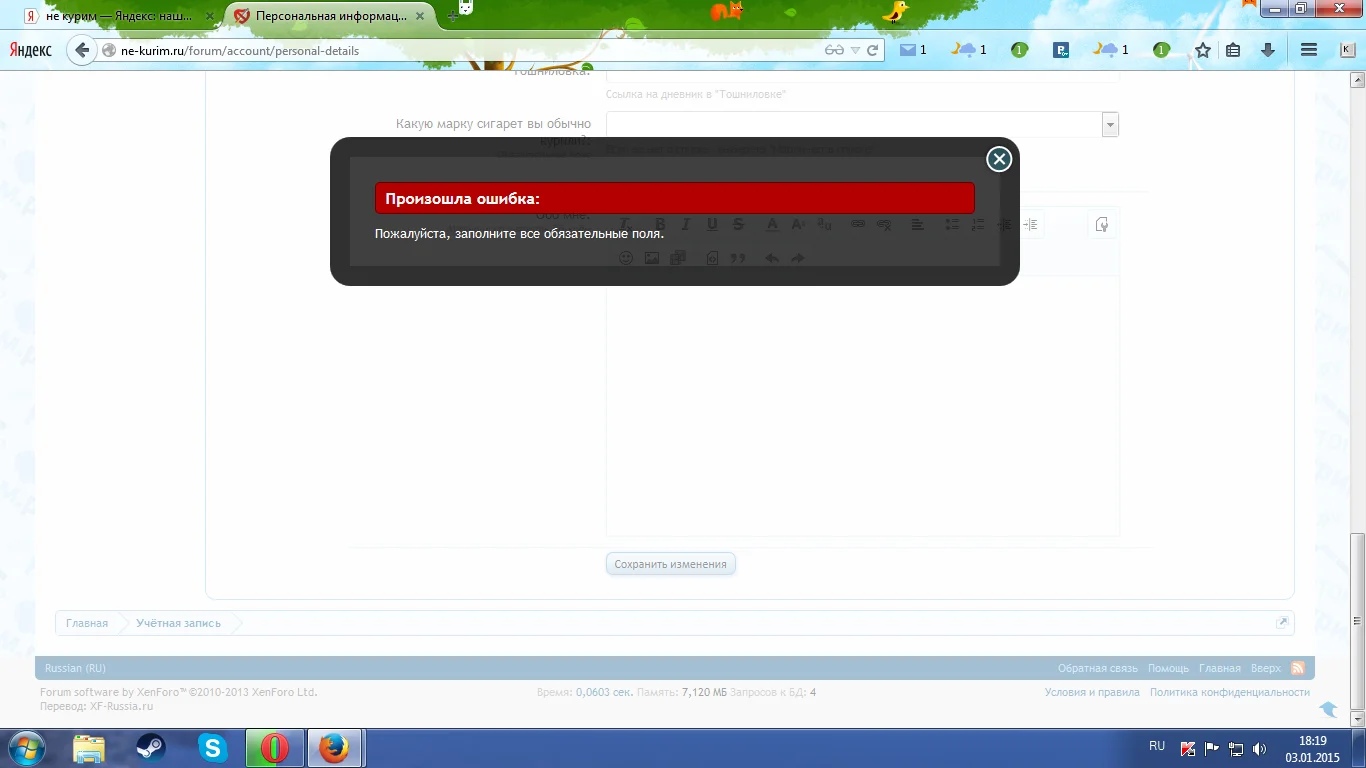Go to 'Главная' in the breadcrumb
Viewport: 1366px width, 768px height.
click(87, 623)
